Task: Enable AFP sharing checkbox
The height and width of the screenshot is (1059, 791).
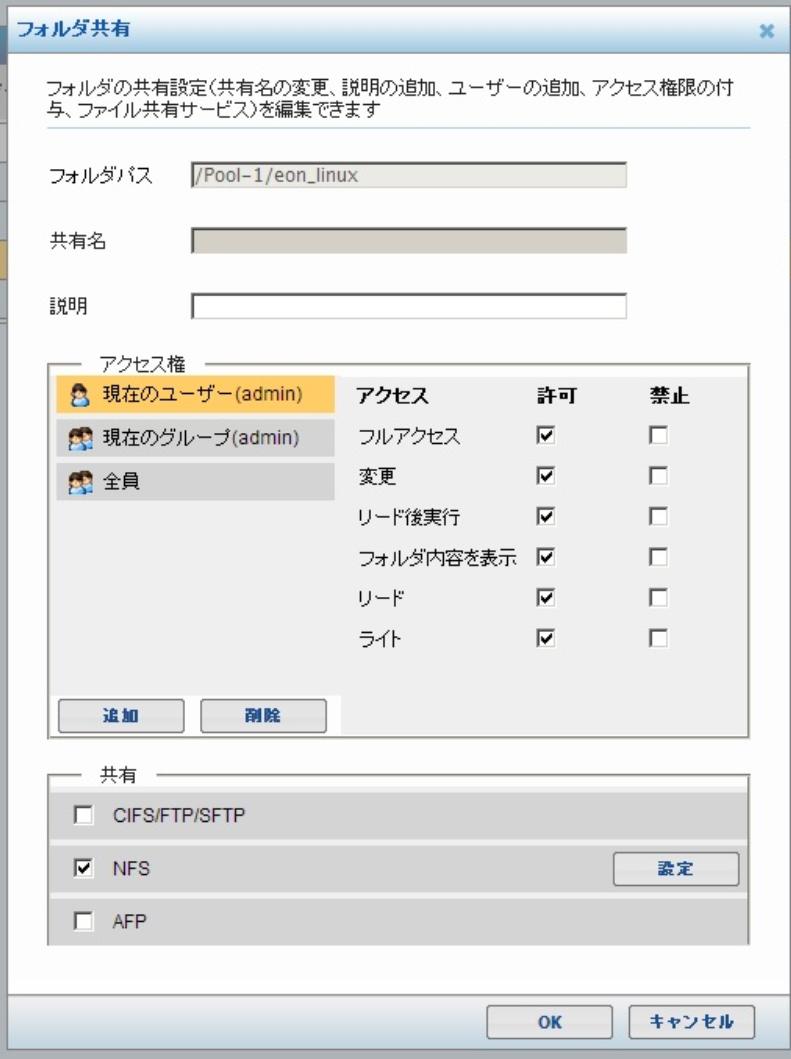Action: click(x=83, y=923)
